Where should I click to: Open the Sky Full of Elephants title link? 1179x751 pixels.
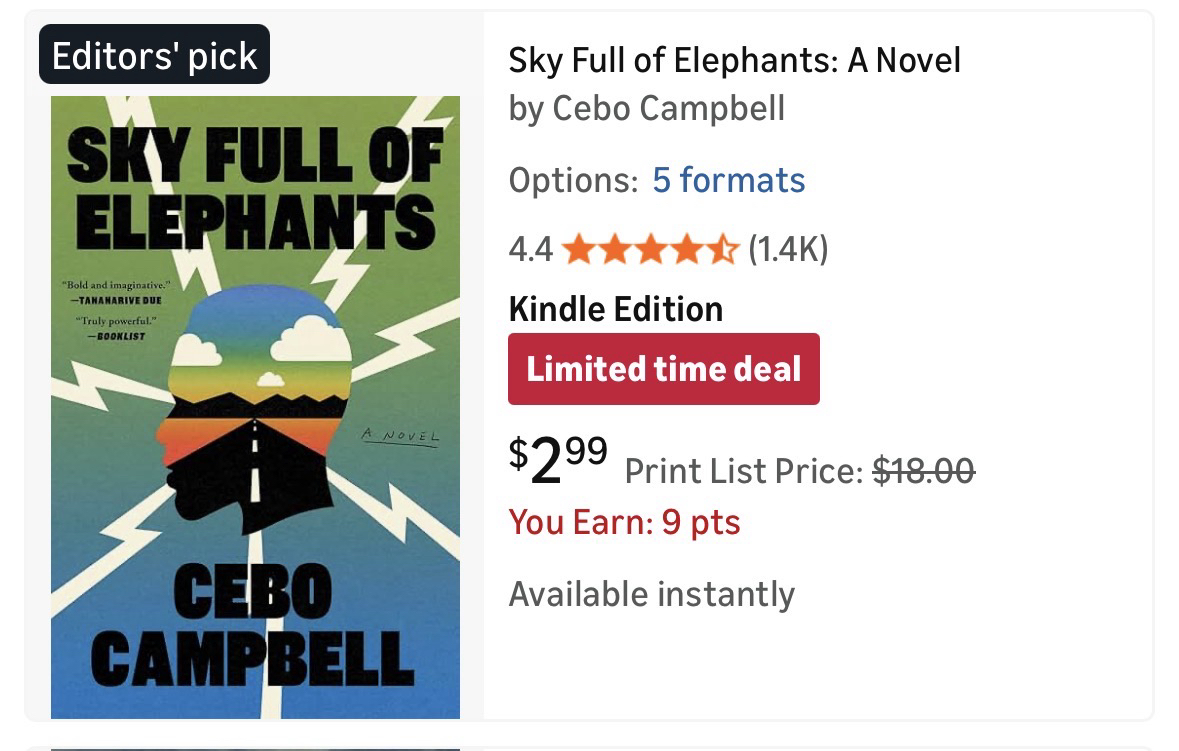pyautogui.click(x=734, y=61)
